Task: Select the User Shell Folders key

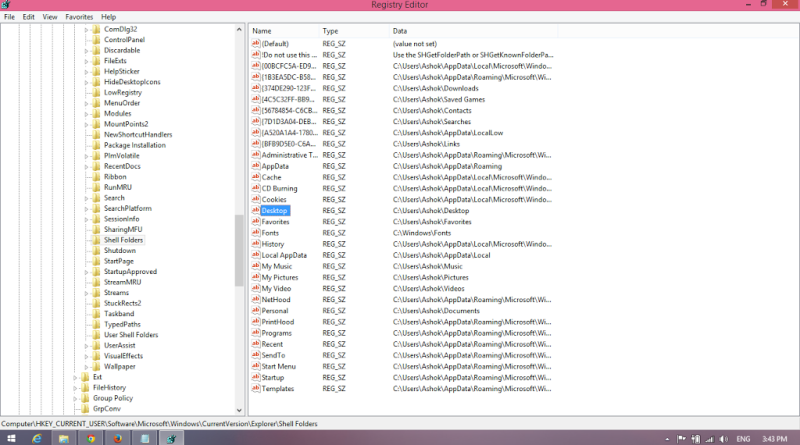Action: (x=131, y=334)
